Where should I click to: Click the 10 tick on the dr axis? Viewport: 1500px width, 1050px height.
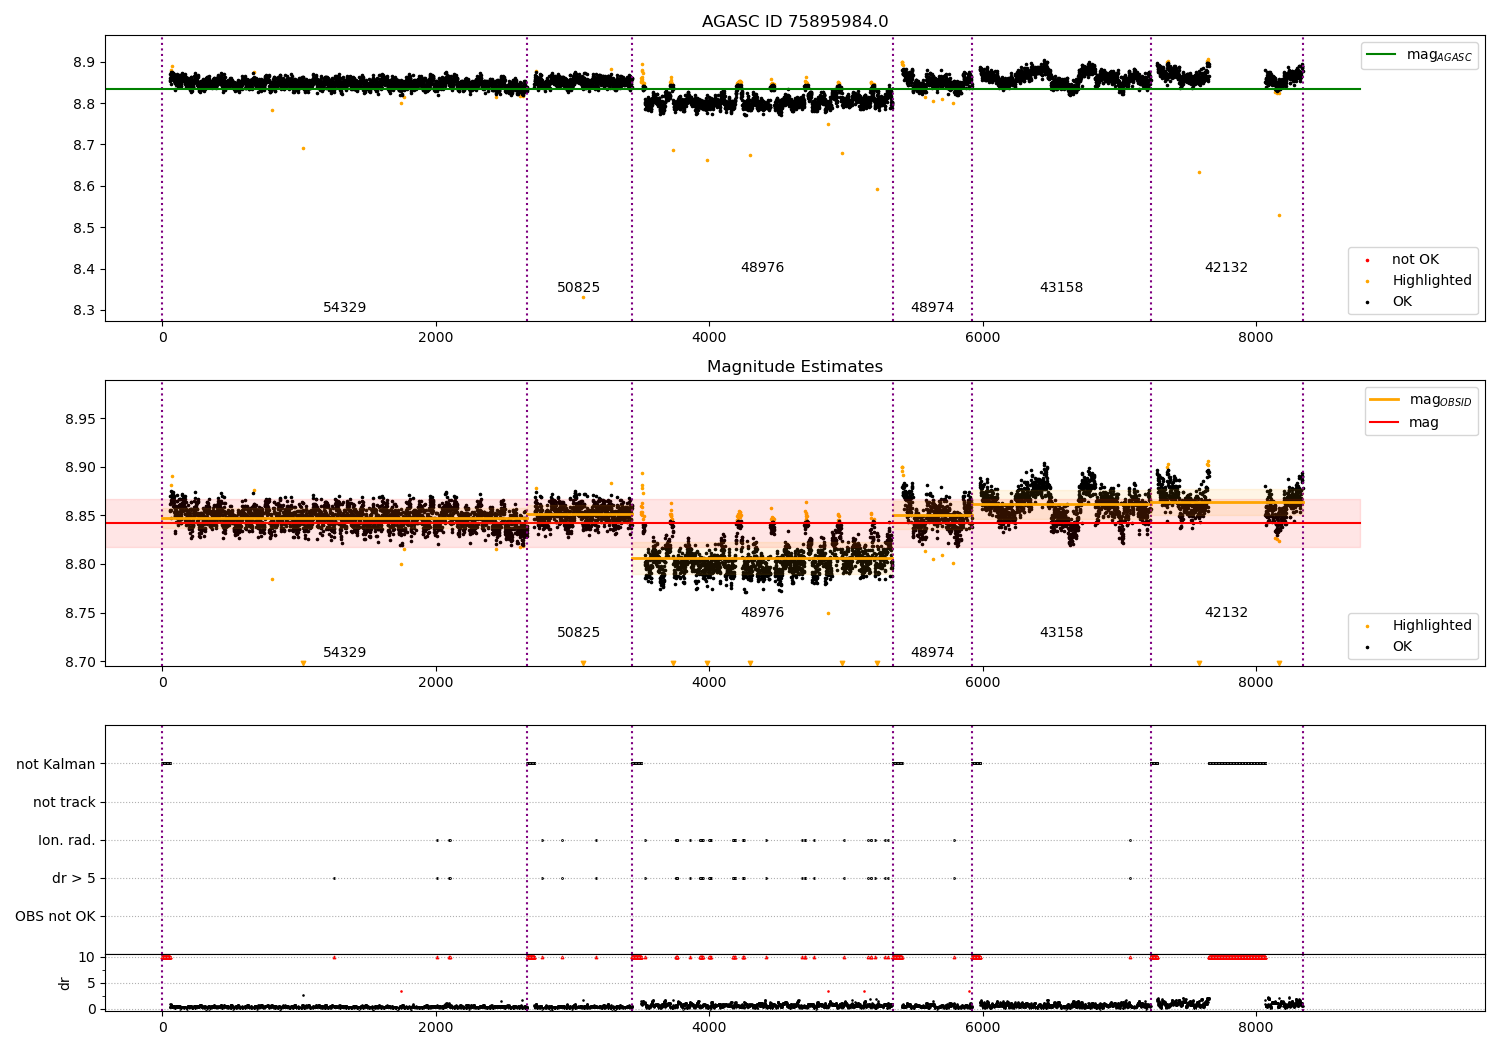click(x=87, y=958)
